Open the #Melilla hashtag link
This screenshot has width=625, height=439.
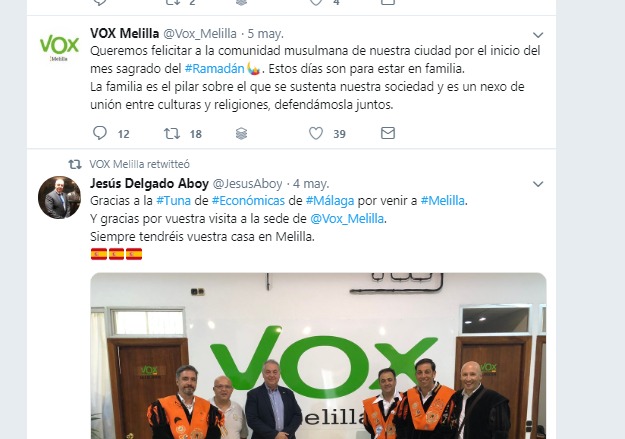coord(442,200)
